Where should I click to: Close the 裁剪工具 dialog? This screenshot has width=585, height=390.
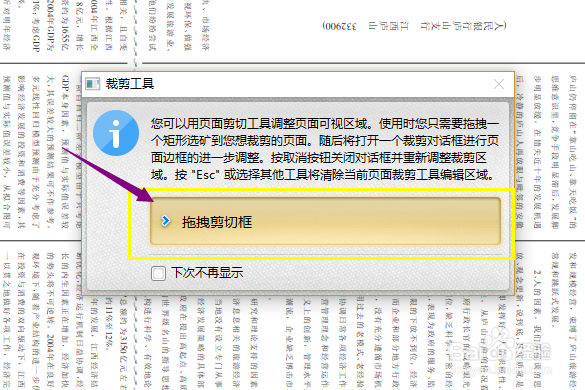499,84
